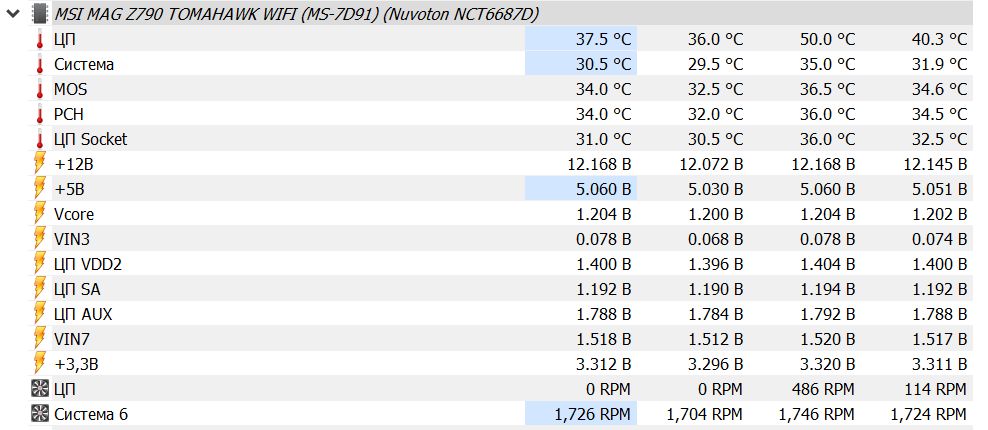The height and width of the screenshot is (430, 988).
Task: Click the PCH minimum value 32.0 °C
Action: coord(715,115)
